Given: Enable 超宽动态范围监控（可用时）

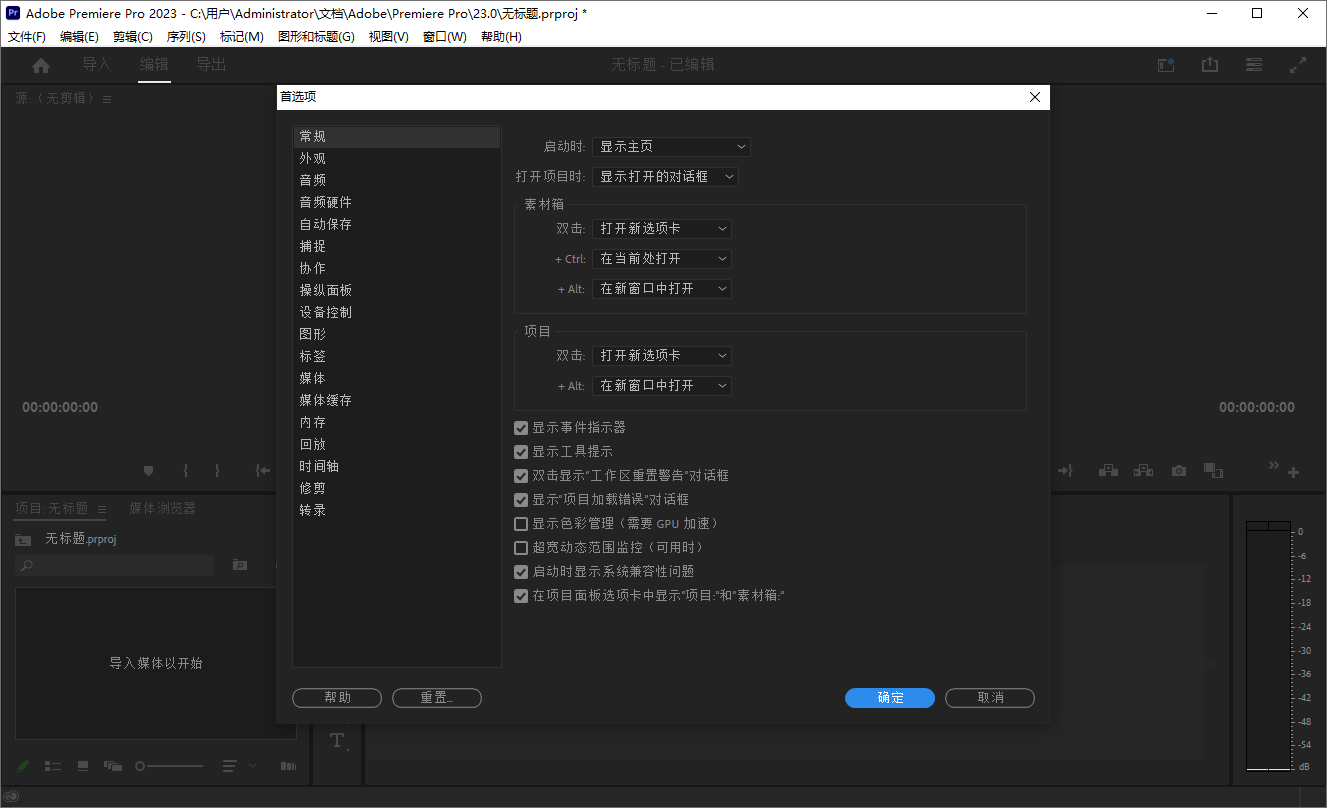Looking at the screenshot, I should pyautogui.click(x=520, y=547).
